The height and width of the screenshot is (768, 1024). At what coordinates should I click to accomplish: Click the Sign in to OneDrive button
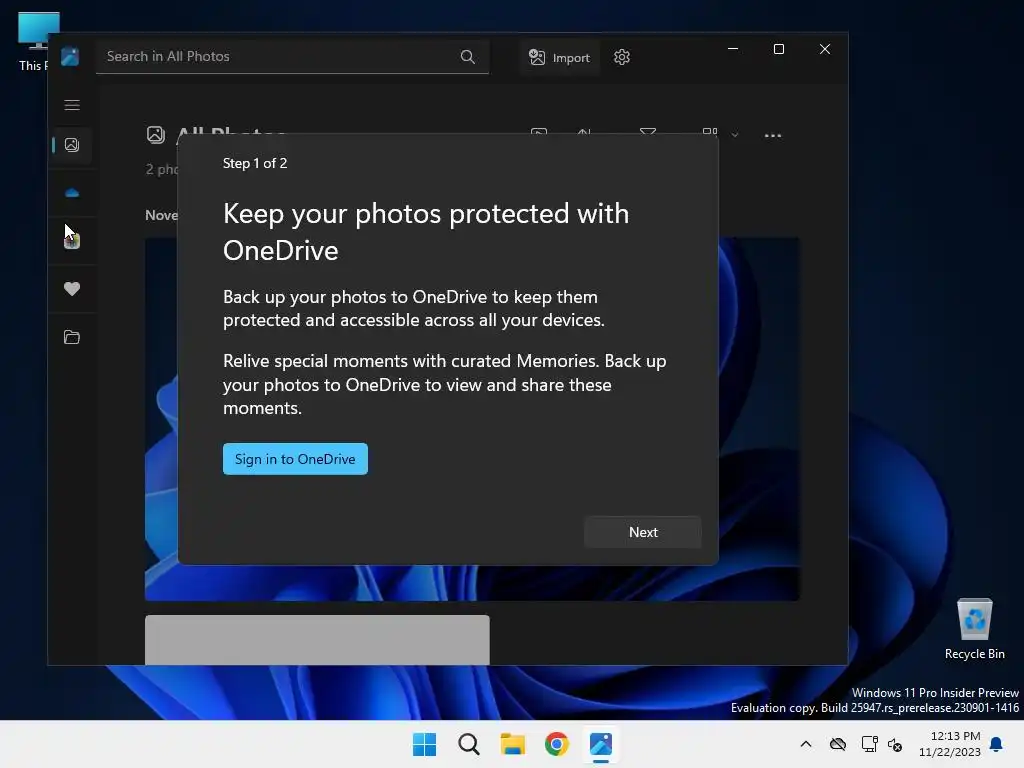[x=295, y=459]
